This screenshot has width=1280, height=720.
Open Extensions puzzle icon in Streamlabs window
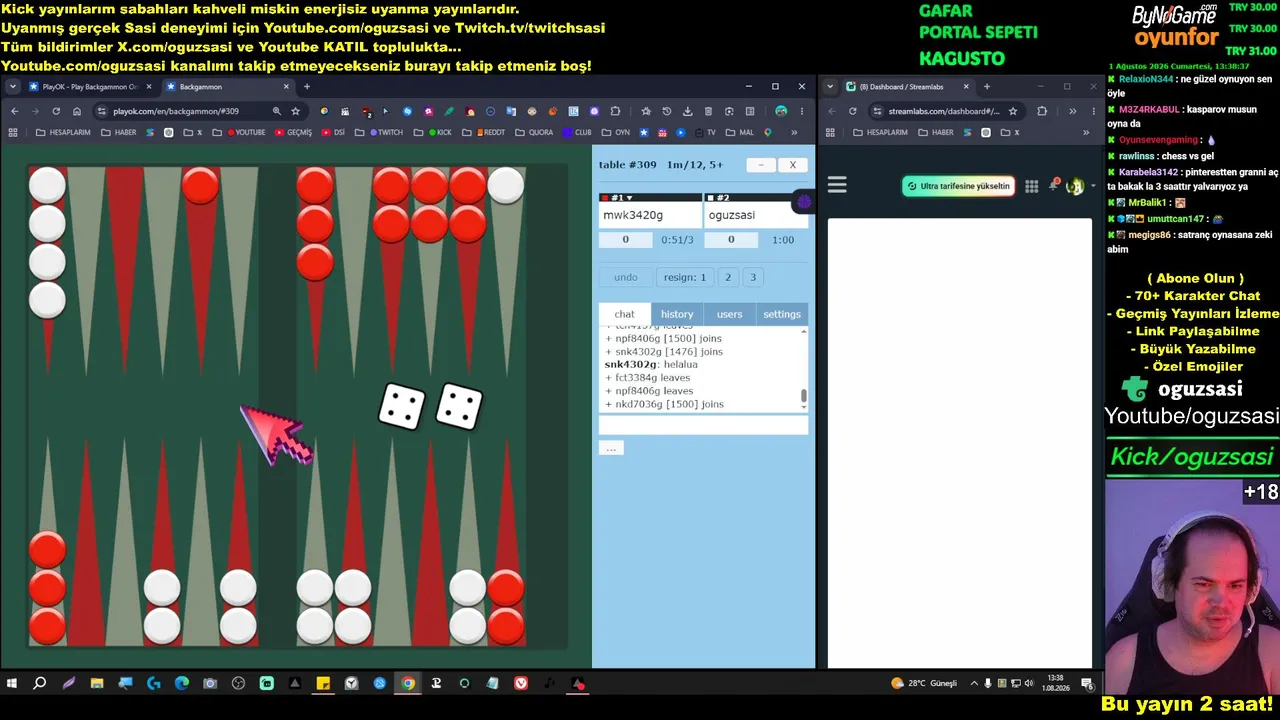point(1042,111)
